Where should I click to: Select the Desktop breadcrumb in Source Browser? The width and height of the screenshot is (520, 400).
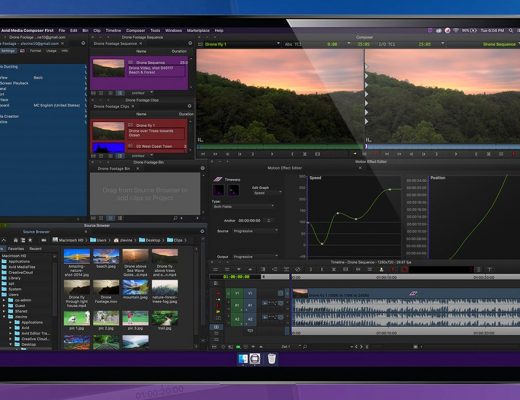click(150, 240)
